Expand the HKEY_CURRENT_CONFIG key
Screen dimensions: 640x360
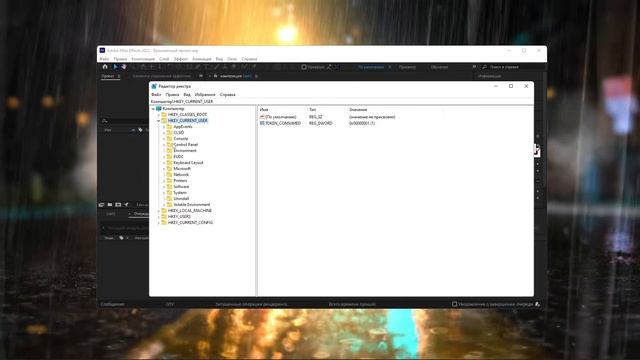tap(158, 222)
